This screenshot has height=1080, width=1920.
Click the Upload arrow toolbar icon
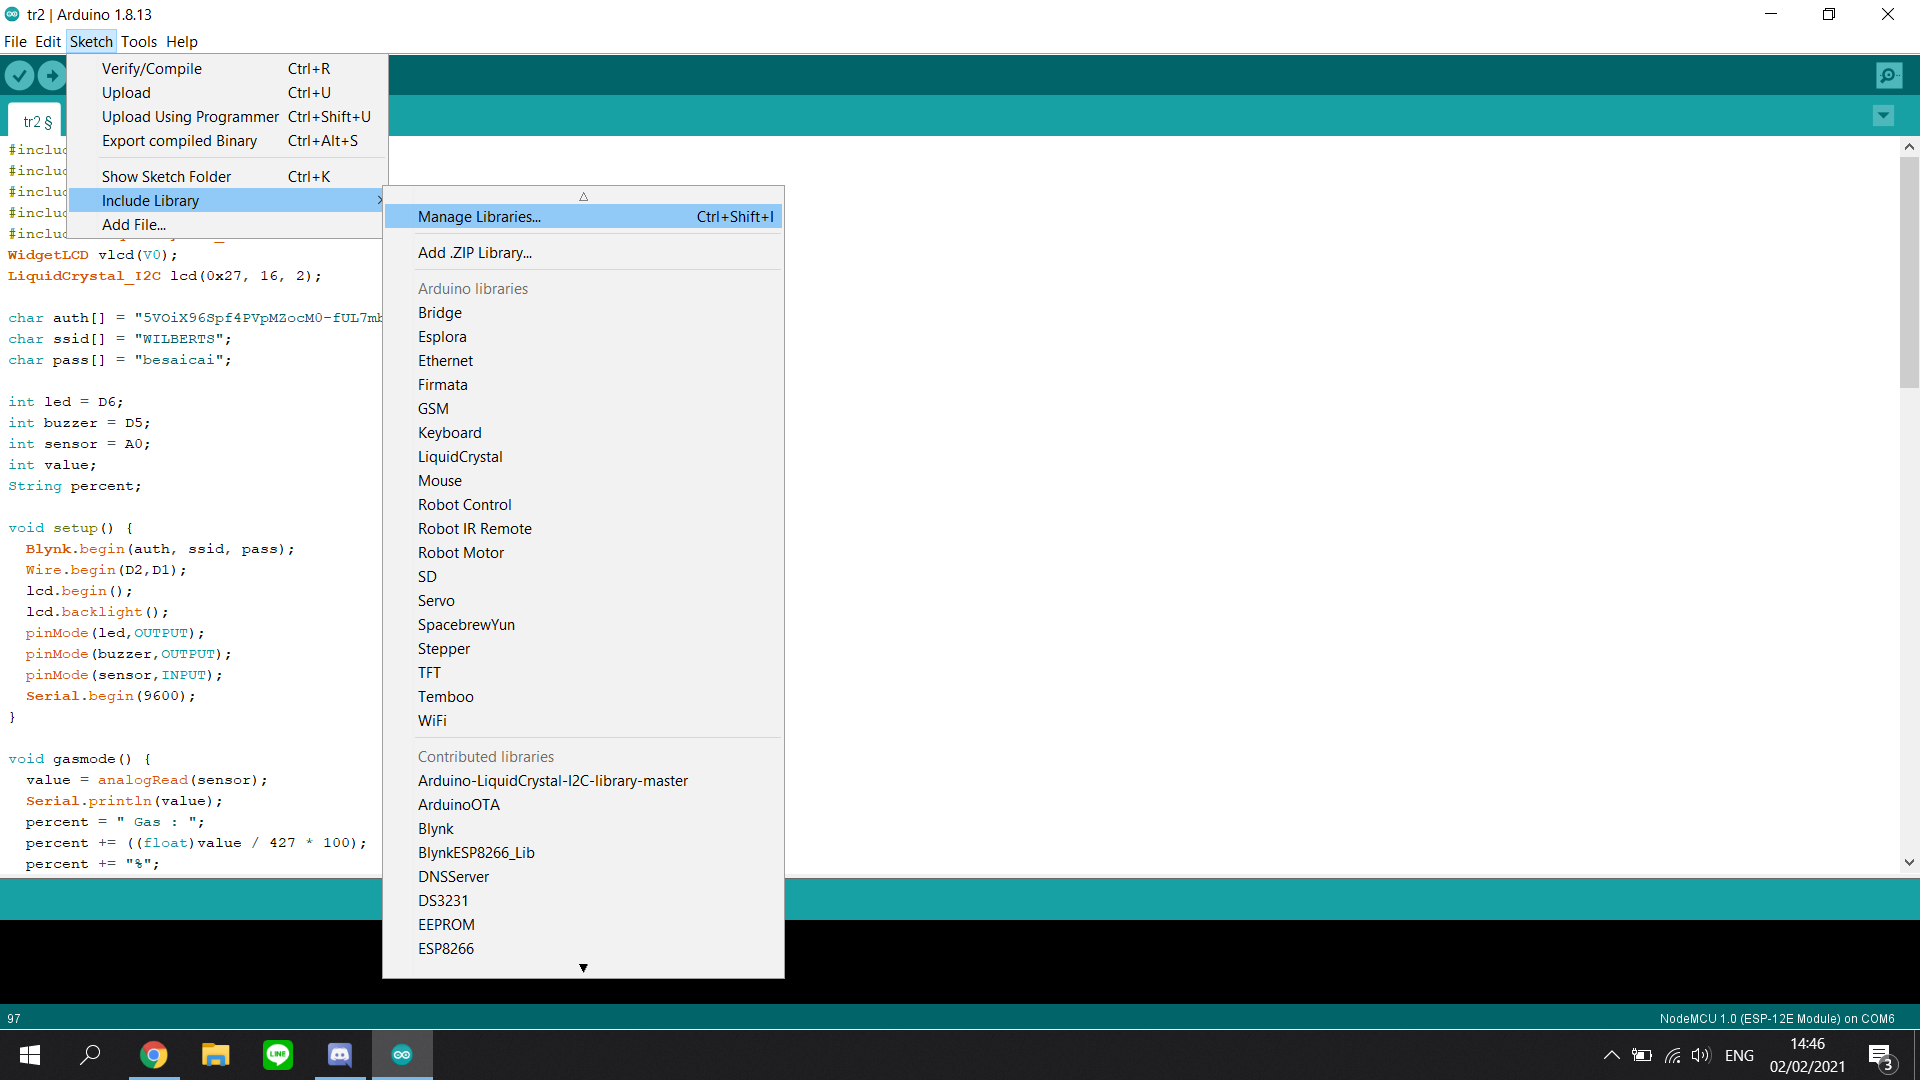[x=51, y=75]
